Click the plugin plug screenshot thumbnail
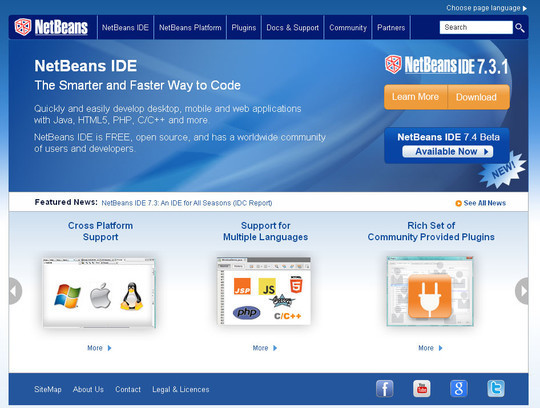 pyautogui.click(x=430, y=291)
